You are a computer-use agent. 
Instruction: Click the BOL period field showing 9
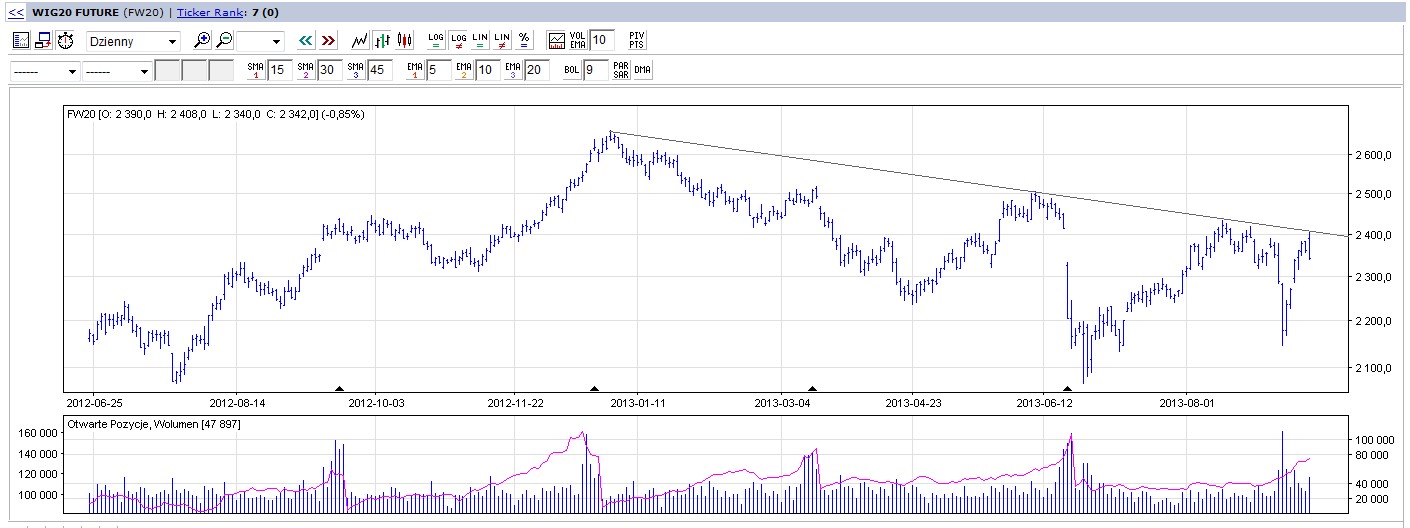(596, 71)
